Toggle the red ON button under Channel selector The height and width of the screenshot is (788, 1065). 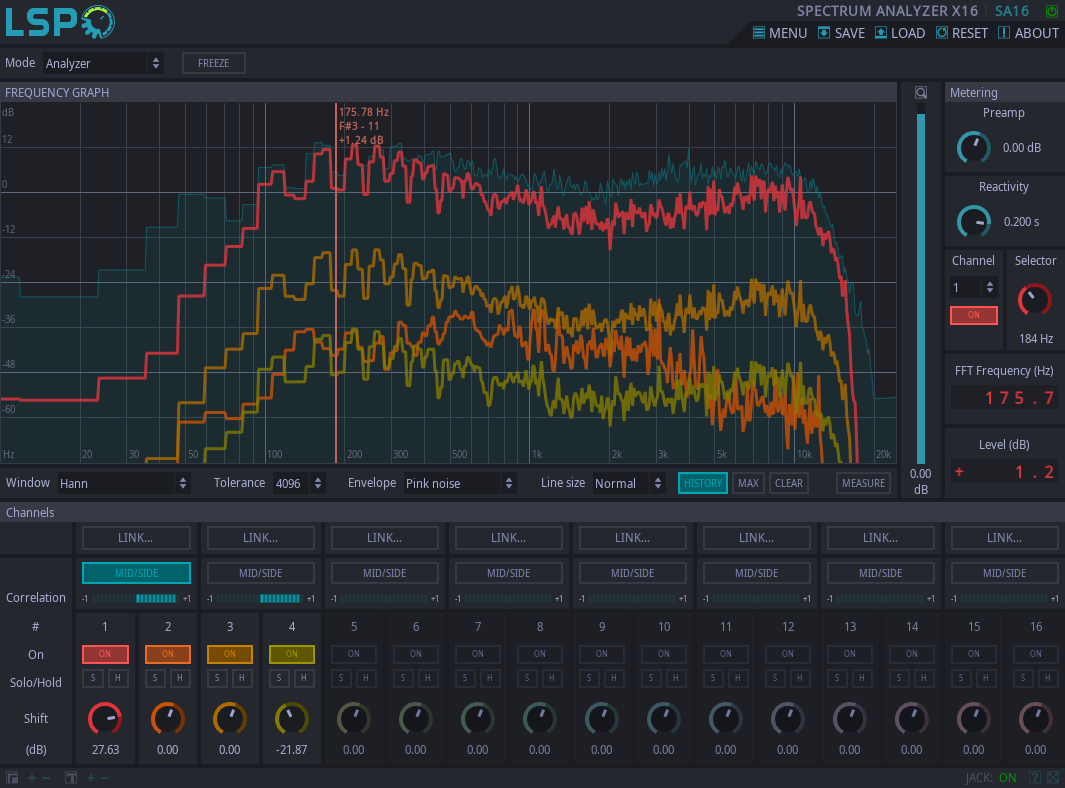point(973,315)
